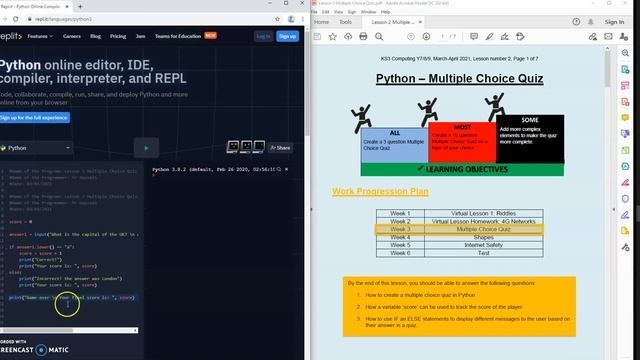Open the zoom search tool in Acrobat sidebar
640x360 pixels.
[625, 53]
